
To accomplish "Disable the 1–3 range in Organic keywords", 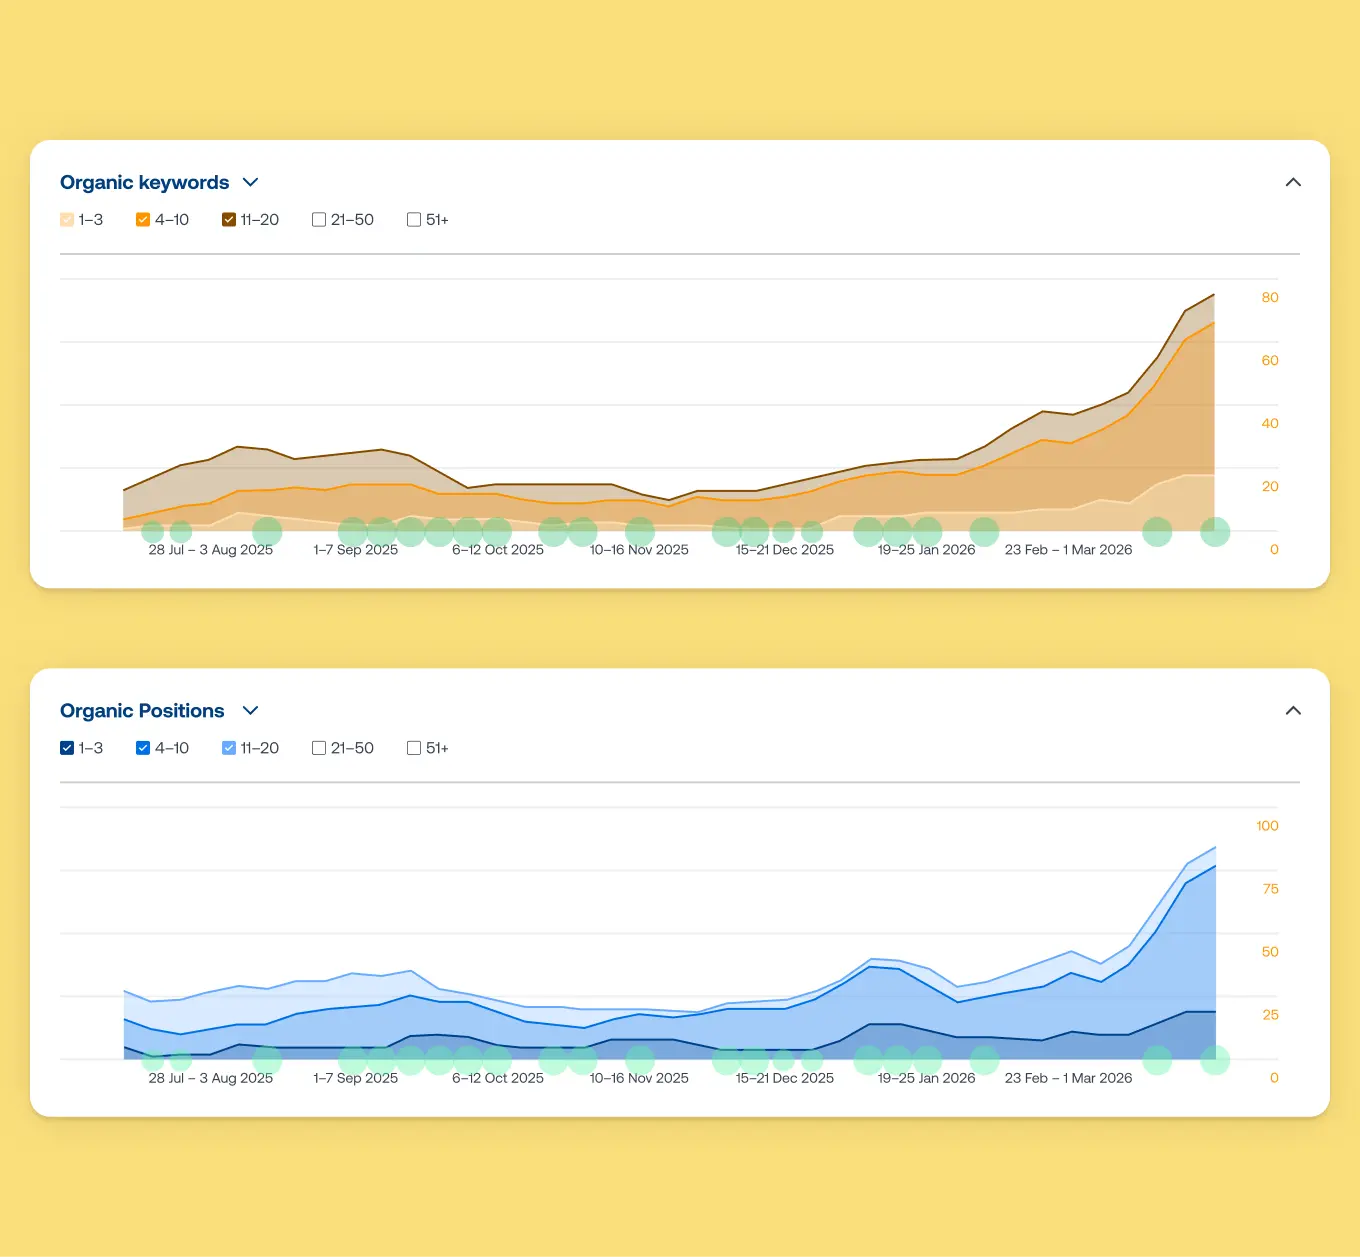I will [x=66, y=219].
